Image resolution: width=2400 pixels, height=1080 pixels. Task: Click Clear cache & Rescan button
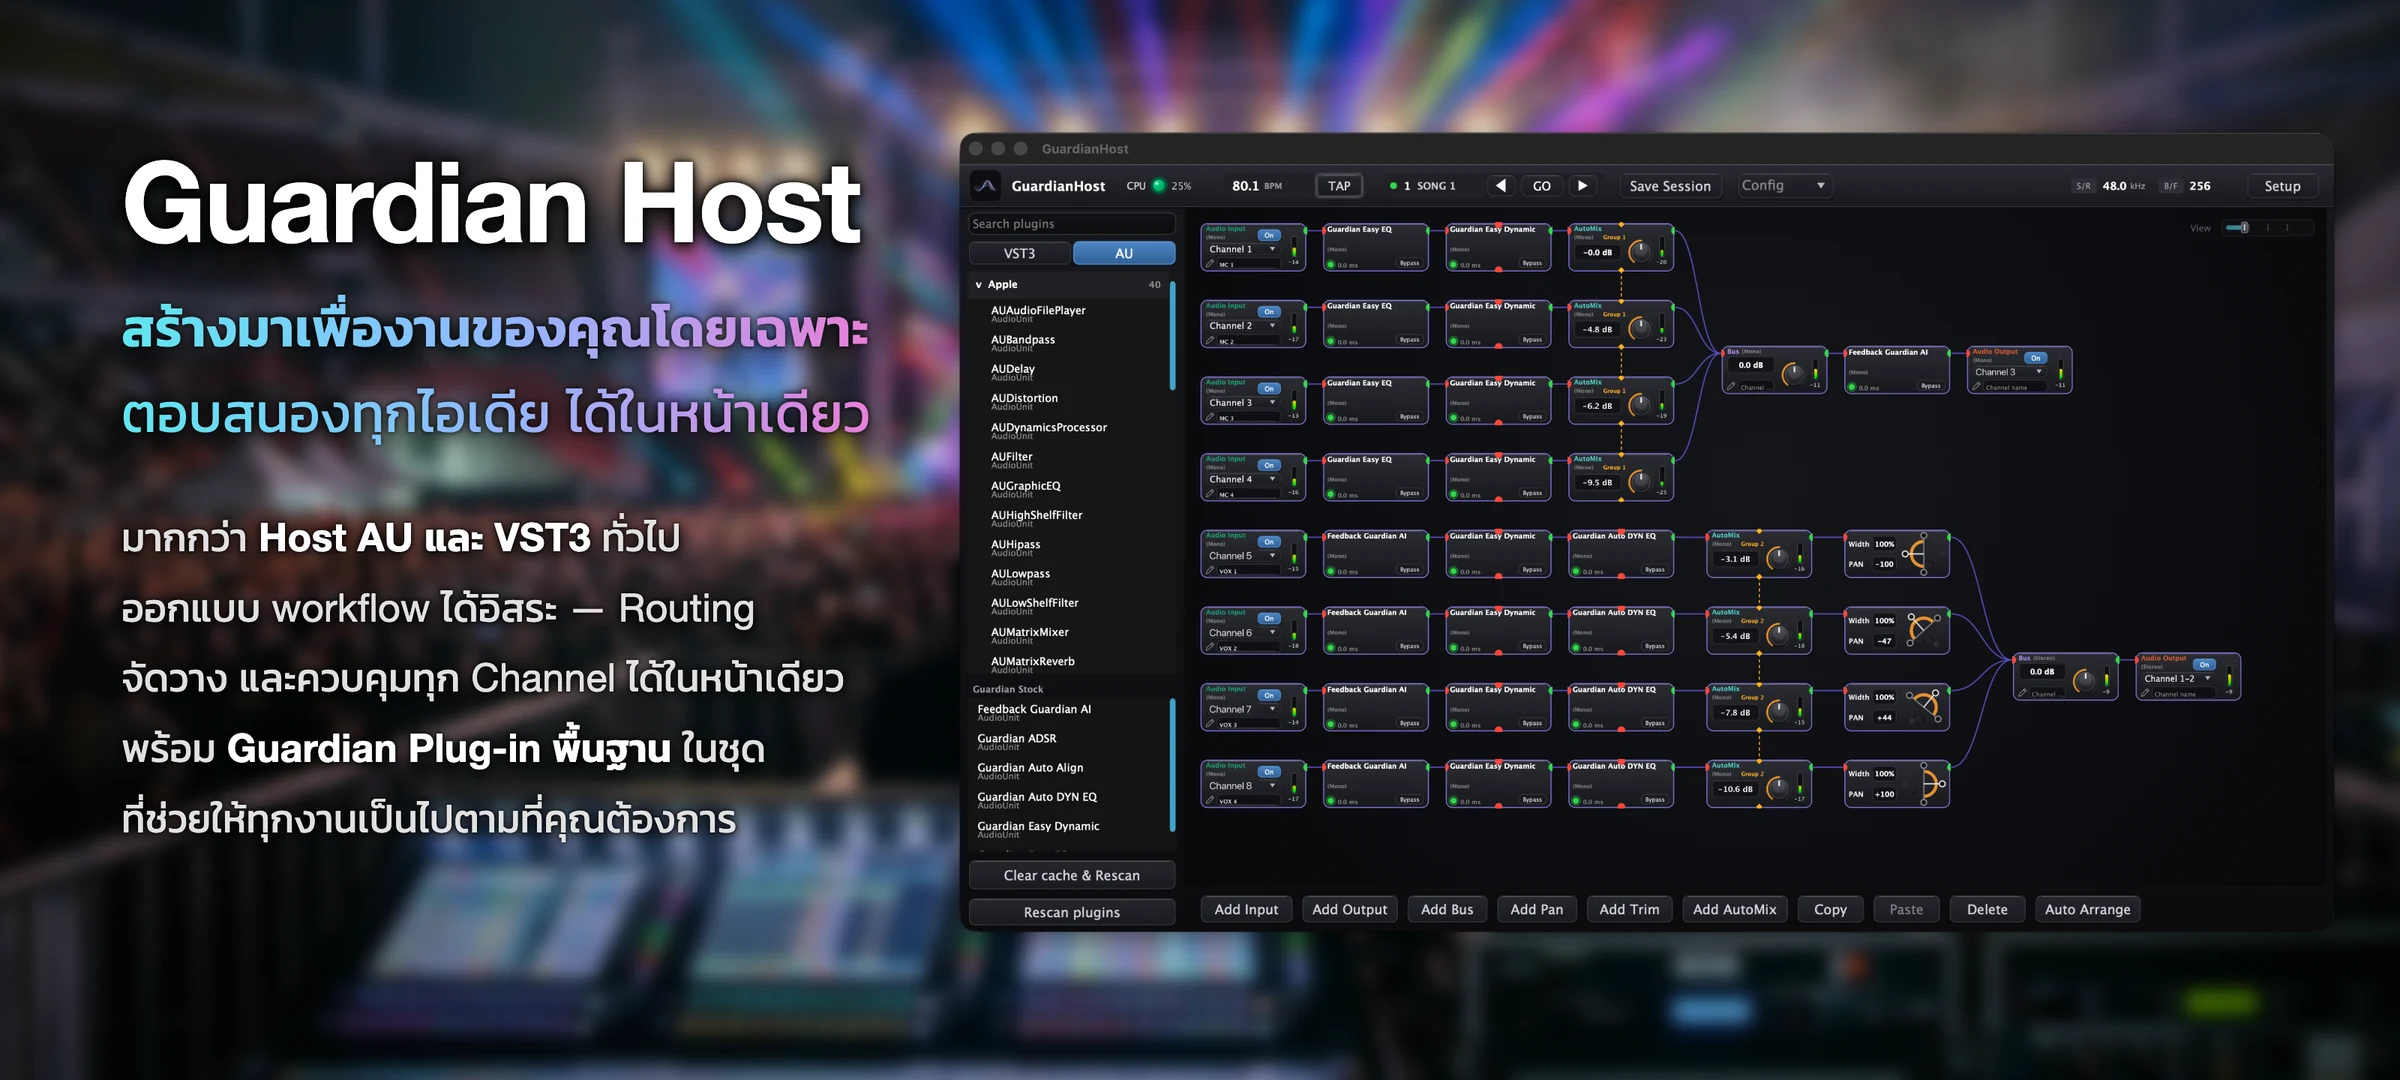[1072, 875]
